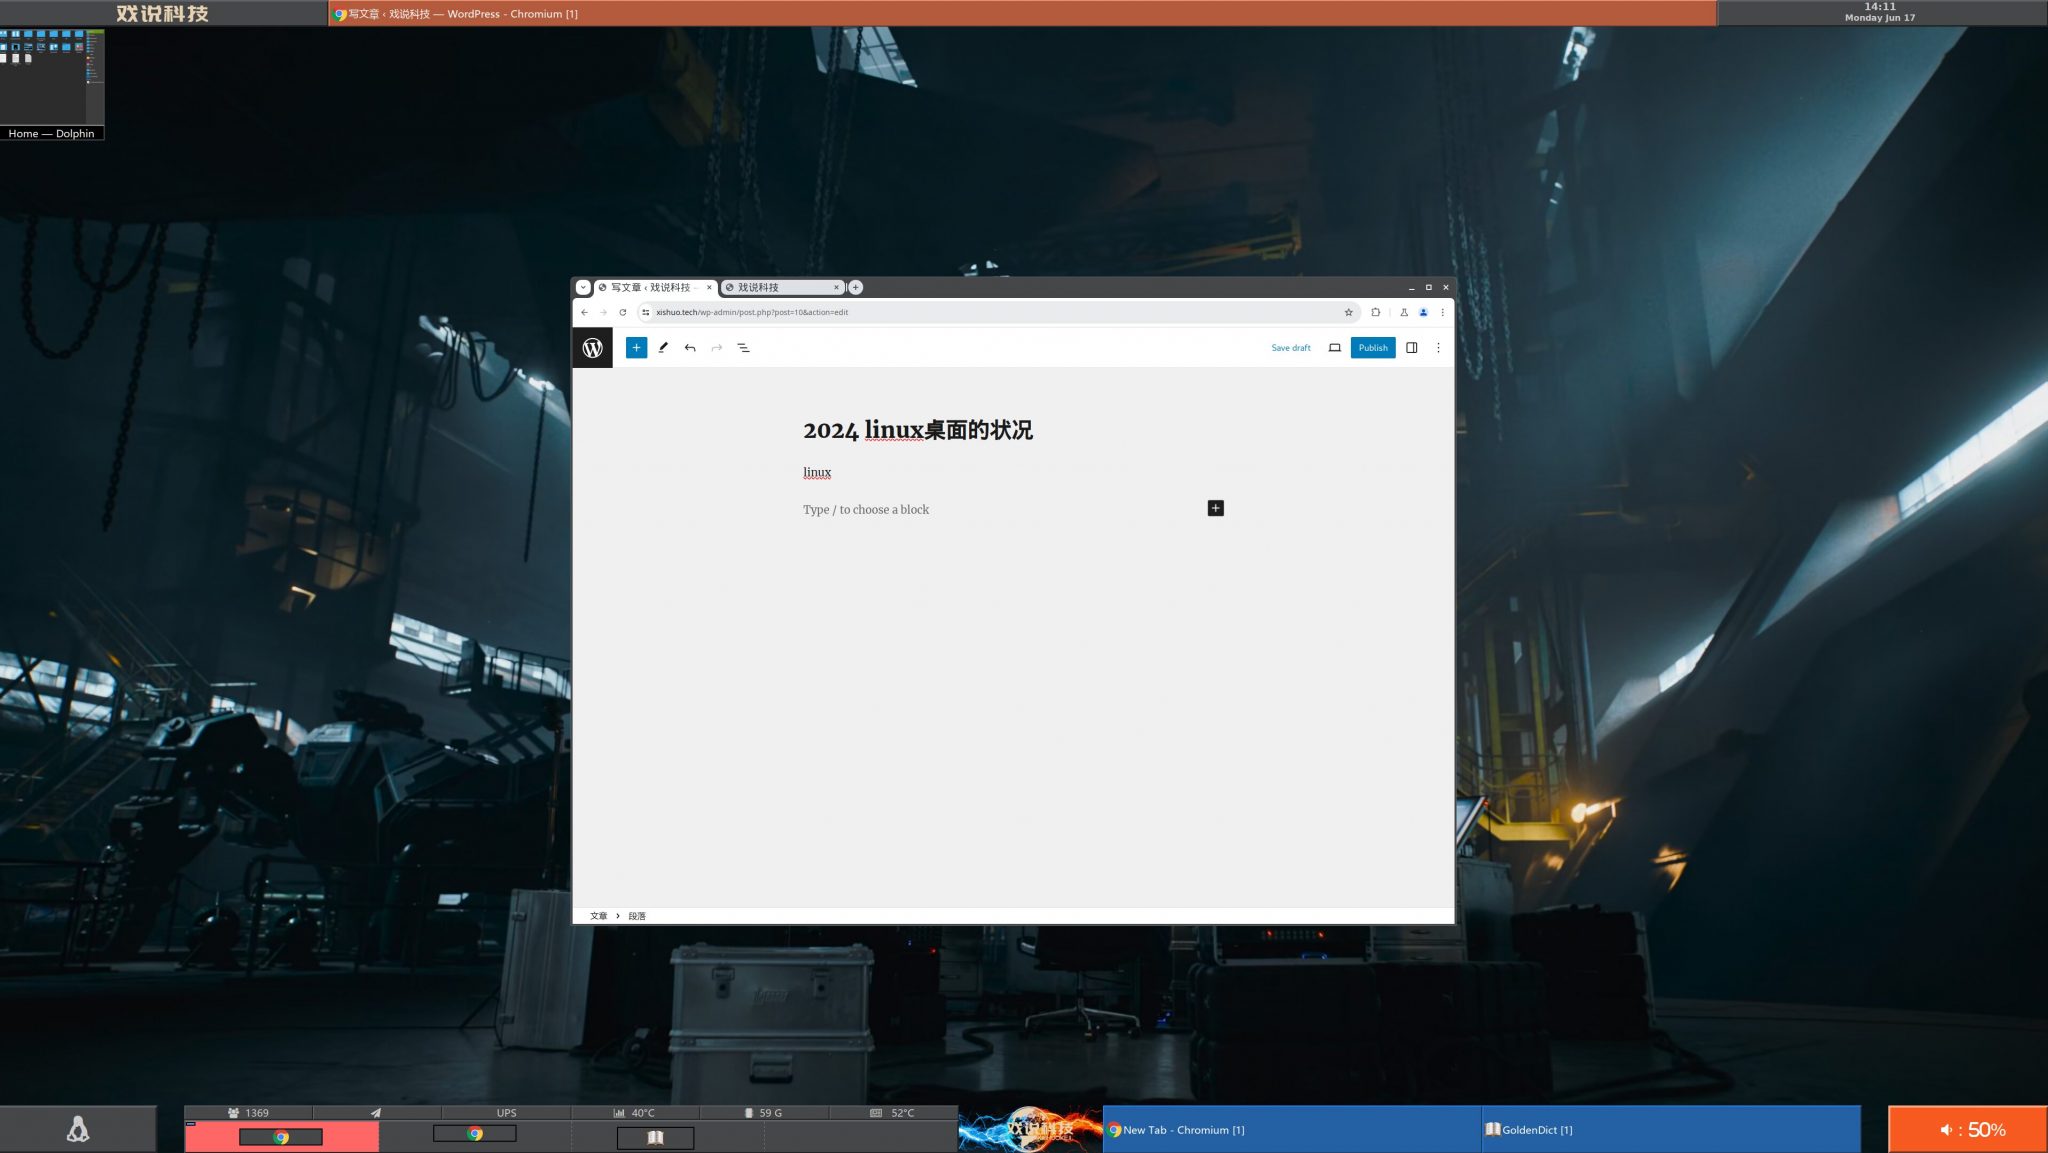The image size is (2048, 1153).
Task: Click the 52°C temperature indicator
Action: point(893,1112)
